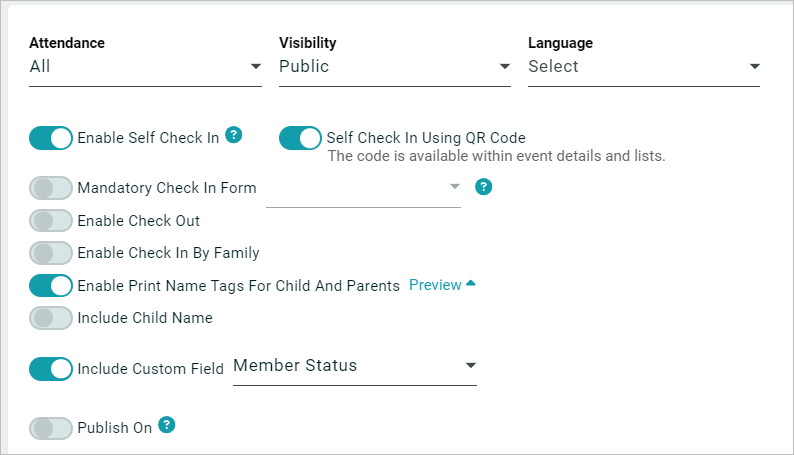Viewport: 794px width, 455px height.
Task: Click the Preview link for name tags
Action: [x=435, y=285]
